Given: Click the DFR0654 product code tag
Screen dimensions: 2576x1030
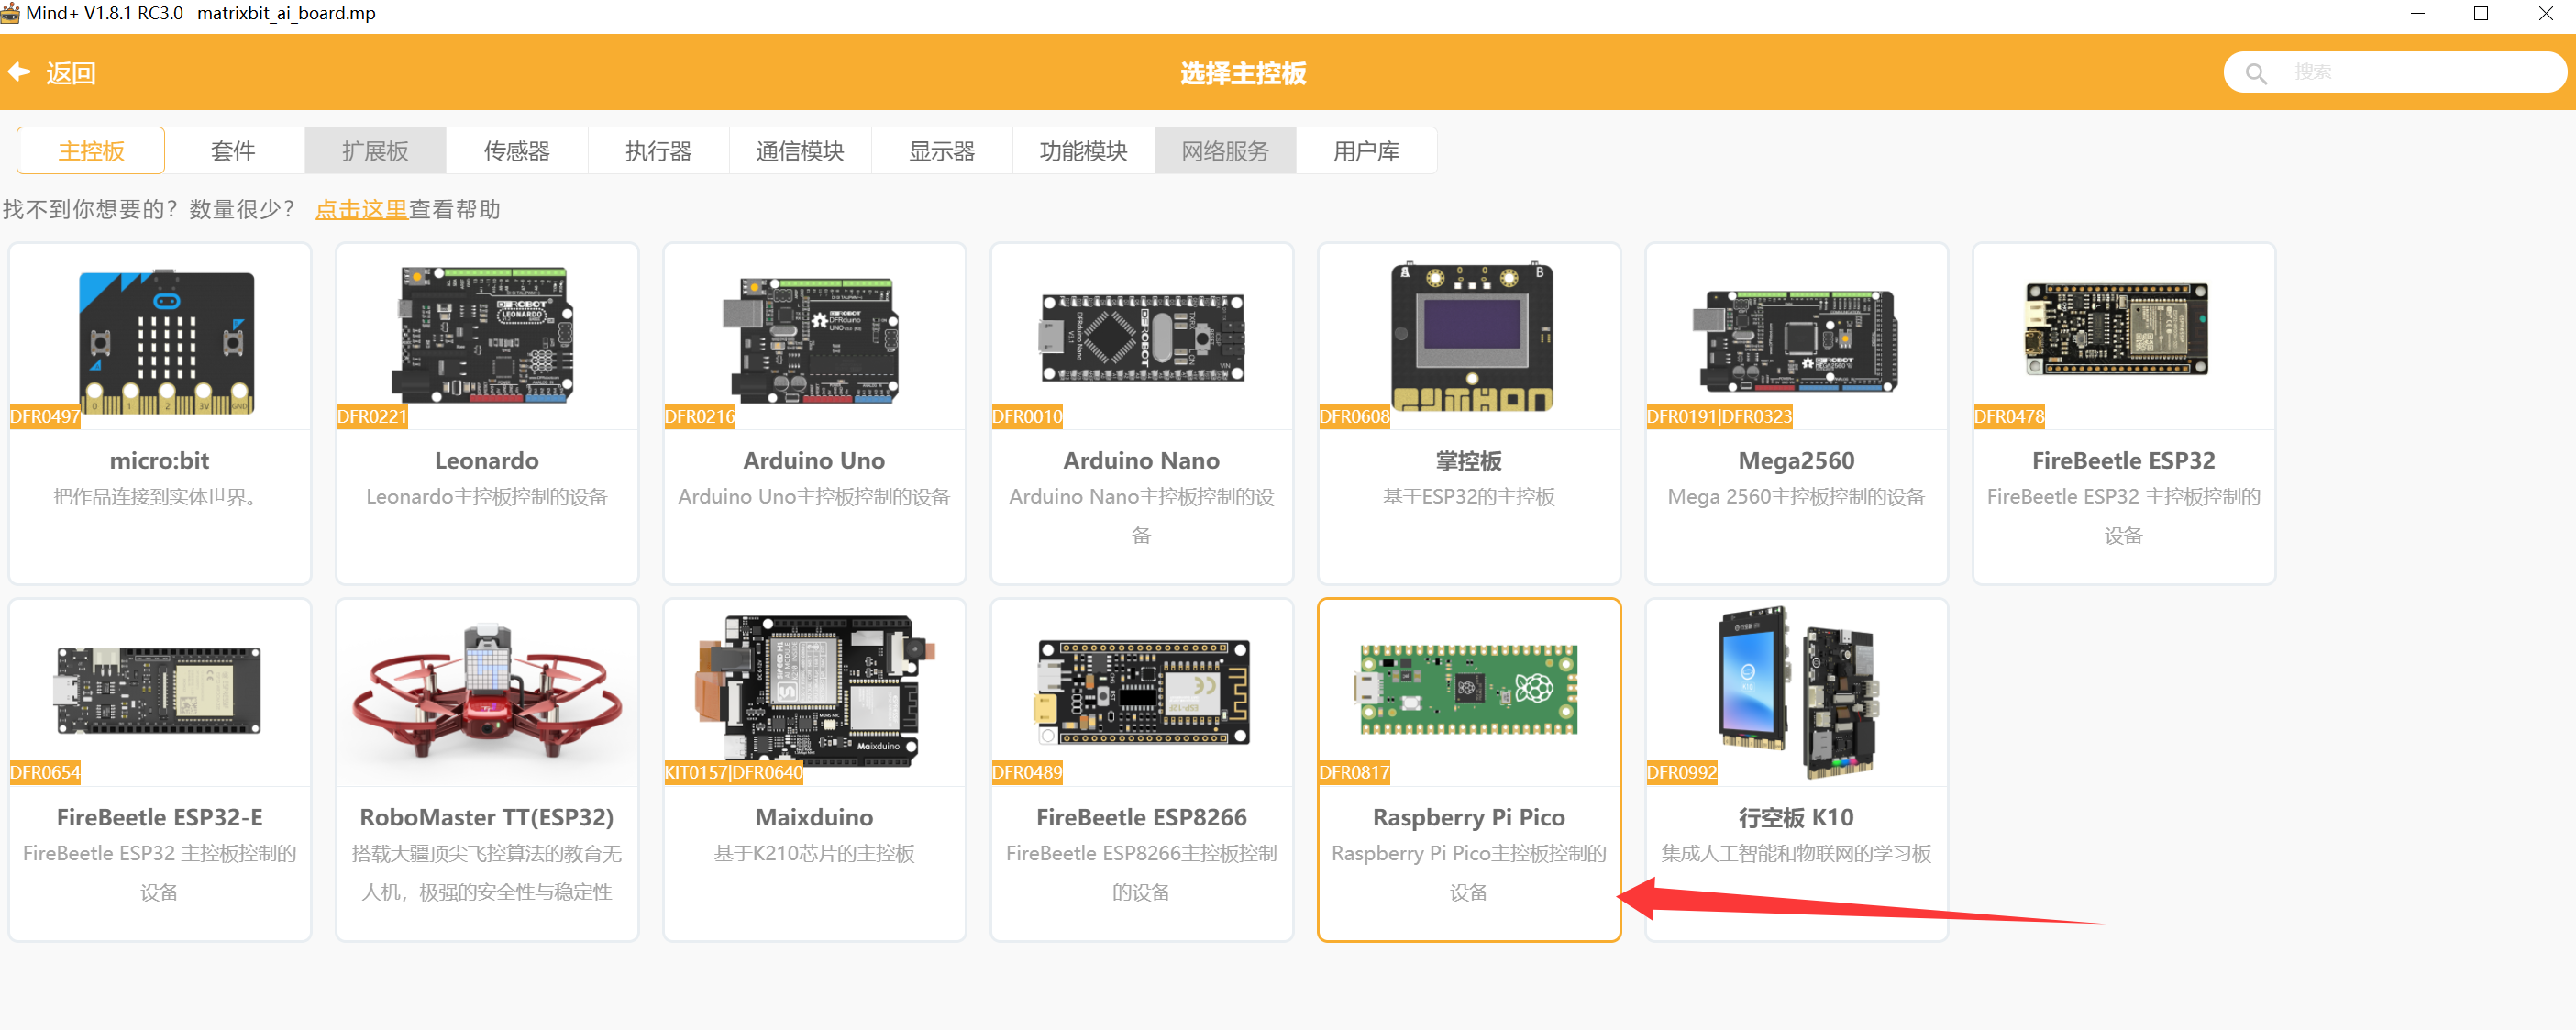Looking at the screenshot, I should [x=45, y=773].
